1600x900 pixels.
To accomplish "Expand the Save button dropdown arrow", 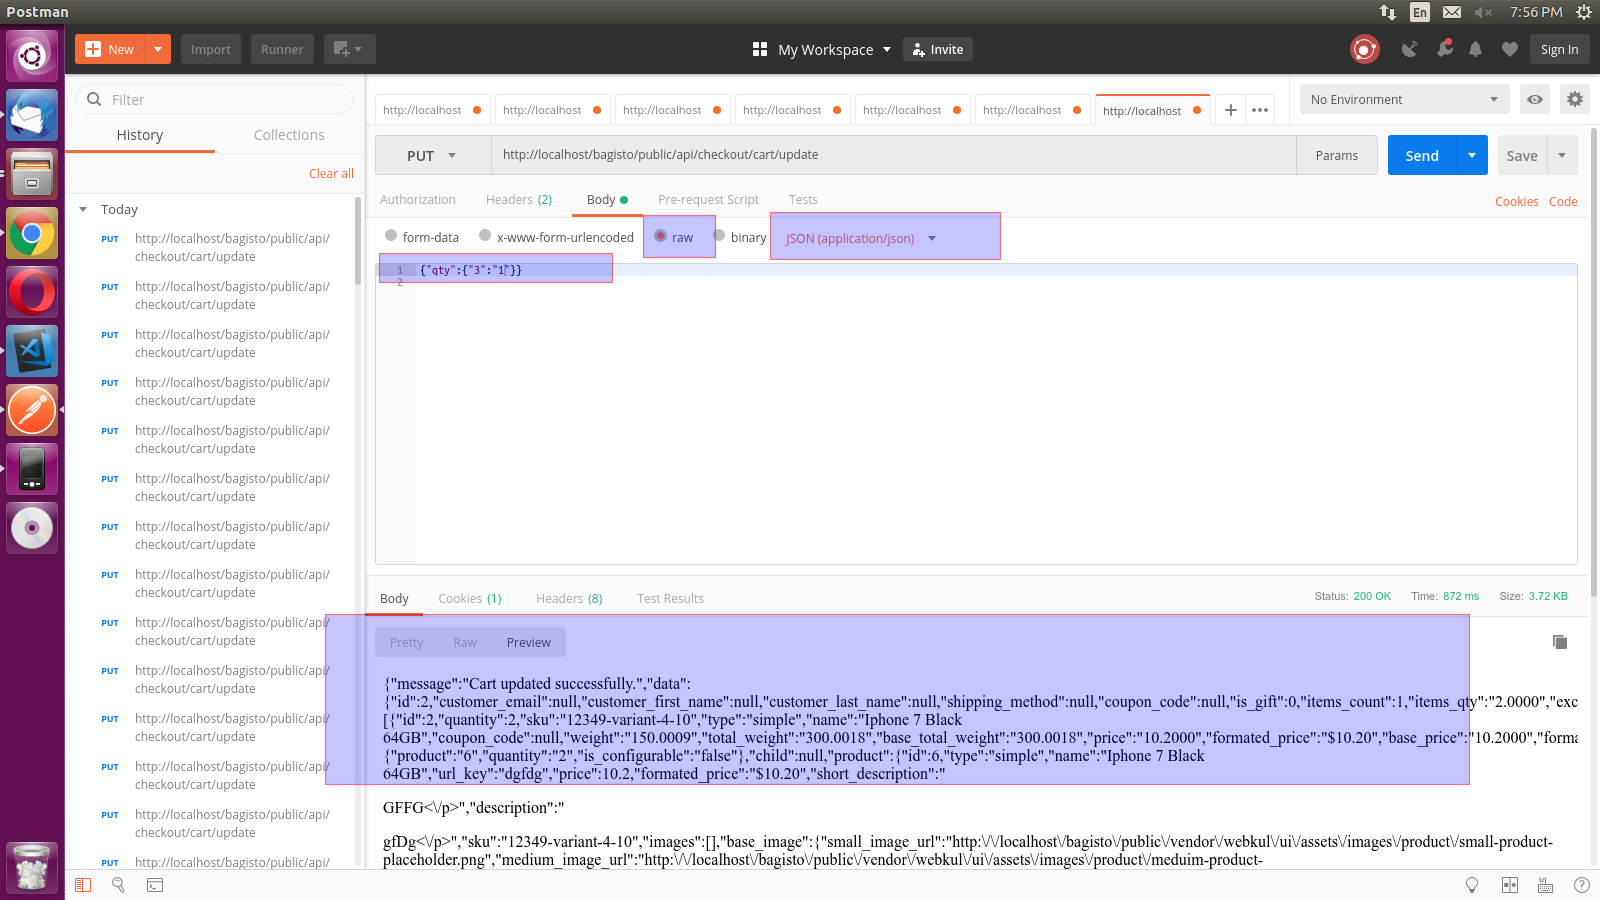I will click(x=1562, y=155).
